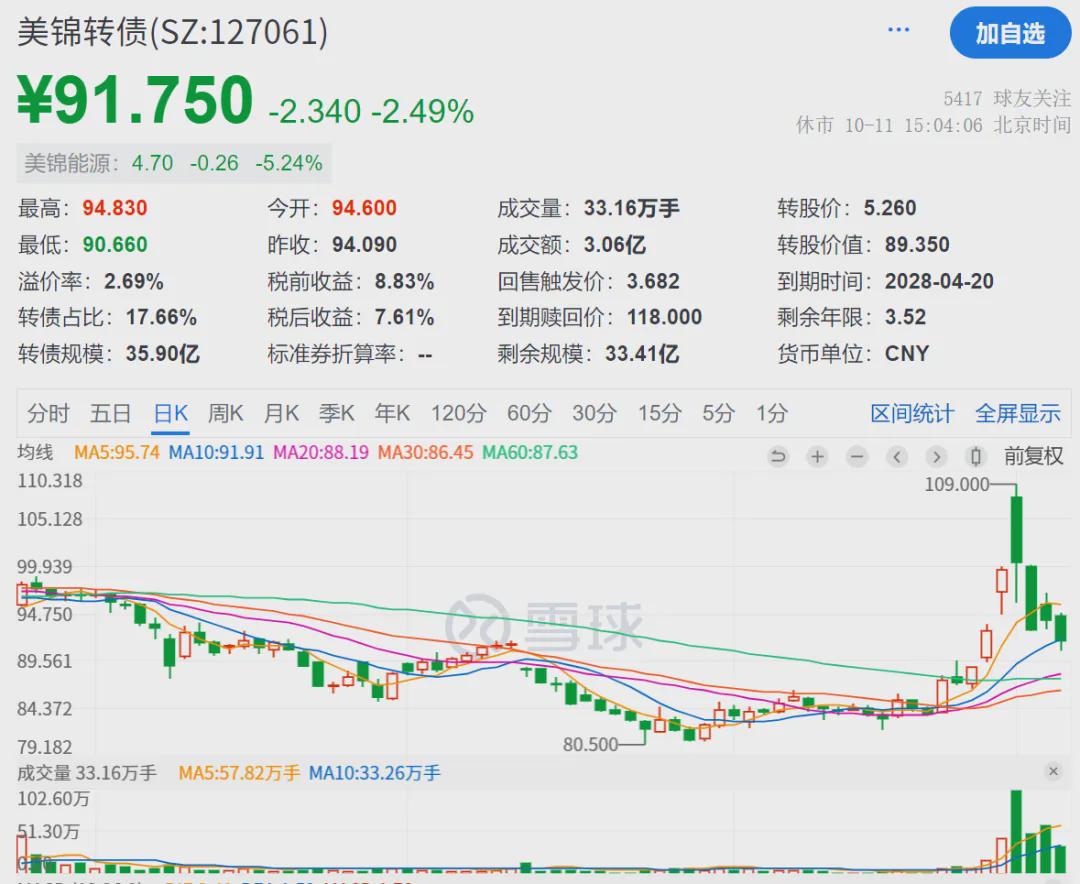Close the 成交量 volume indicator panel
The height and width of the screenshot is (884, 1080).
pyautogui.click(x=1053, y=771)
